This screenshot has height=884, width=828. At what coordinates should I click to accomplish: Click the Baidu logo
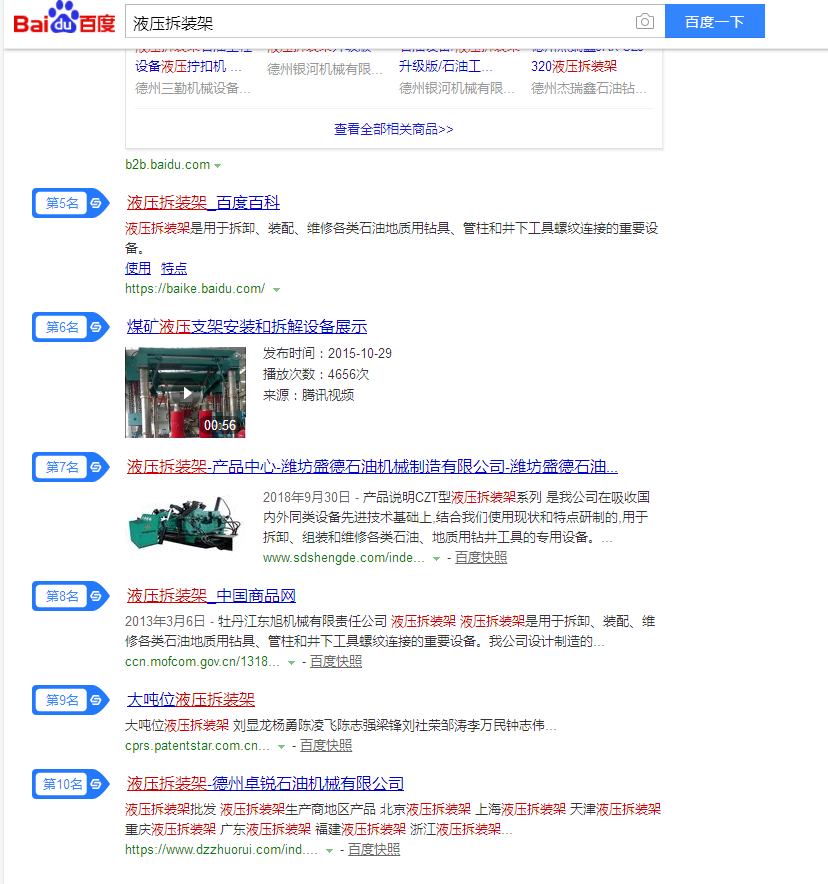(64, 19)
